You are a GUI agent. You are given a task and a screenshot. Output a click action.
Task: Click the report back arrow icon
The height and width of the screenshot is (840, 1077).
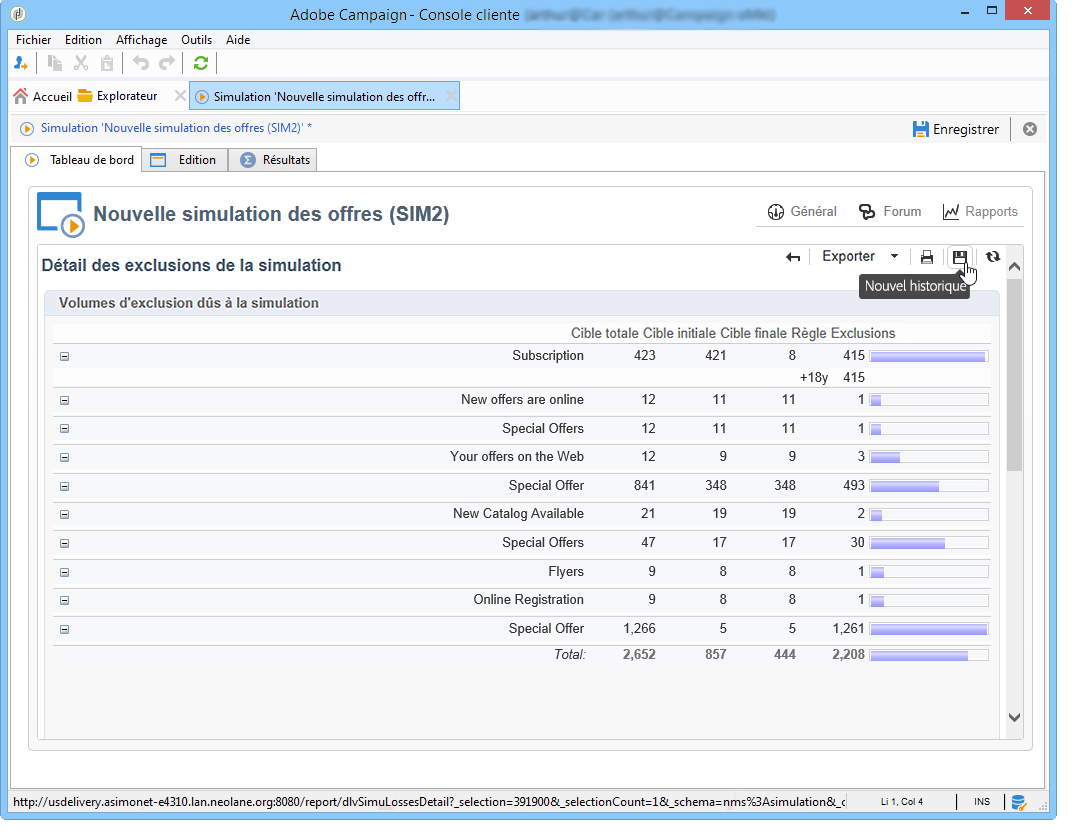pos(793,257)
